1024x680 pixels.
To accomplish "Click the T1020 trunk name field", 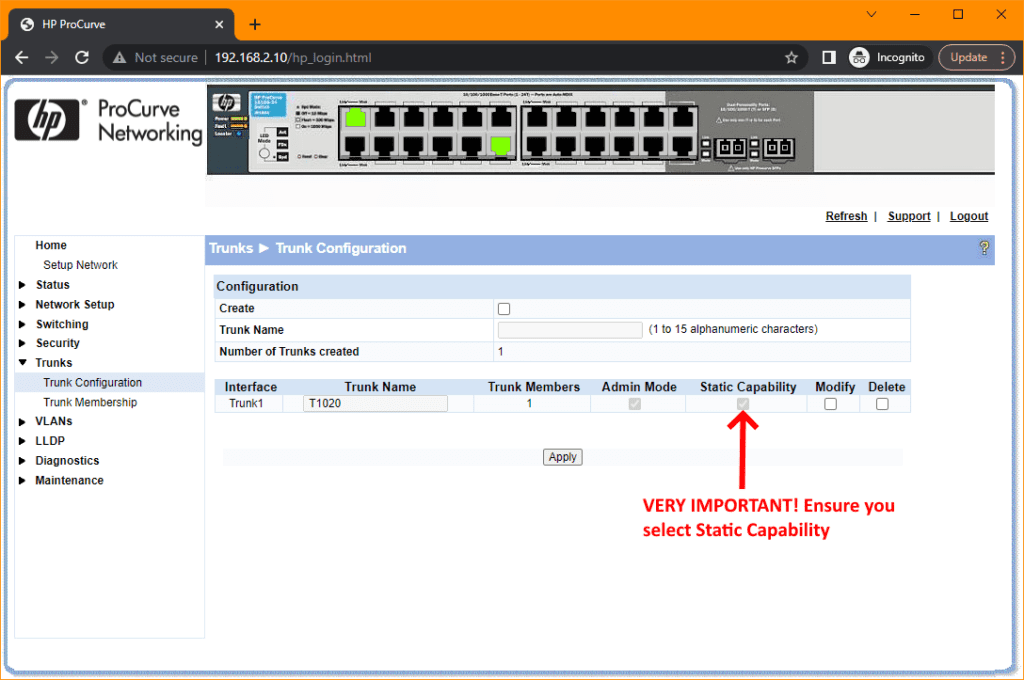I will [x=376, y=404].
